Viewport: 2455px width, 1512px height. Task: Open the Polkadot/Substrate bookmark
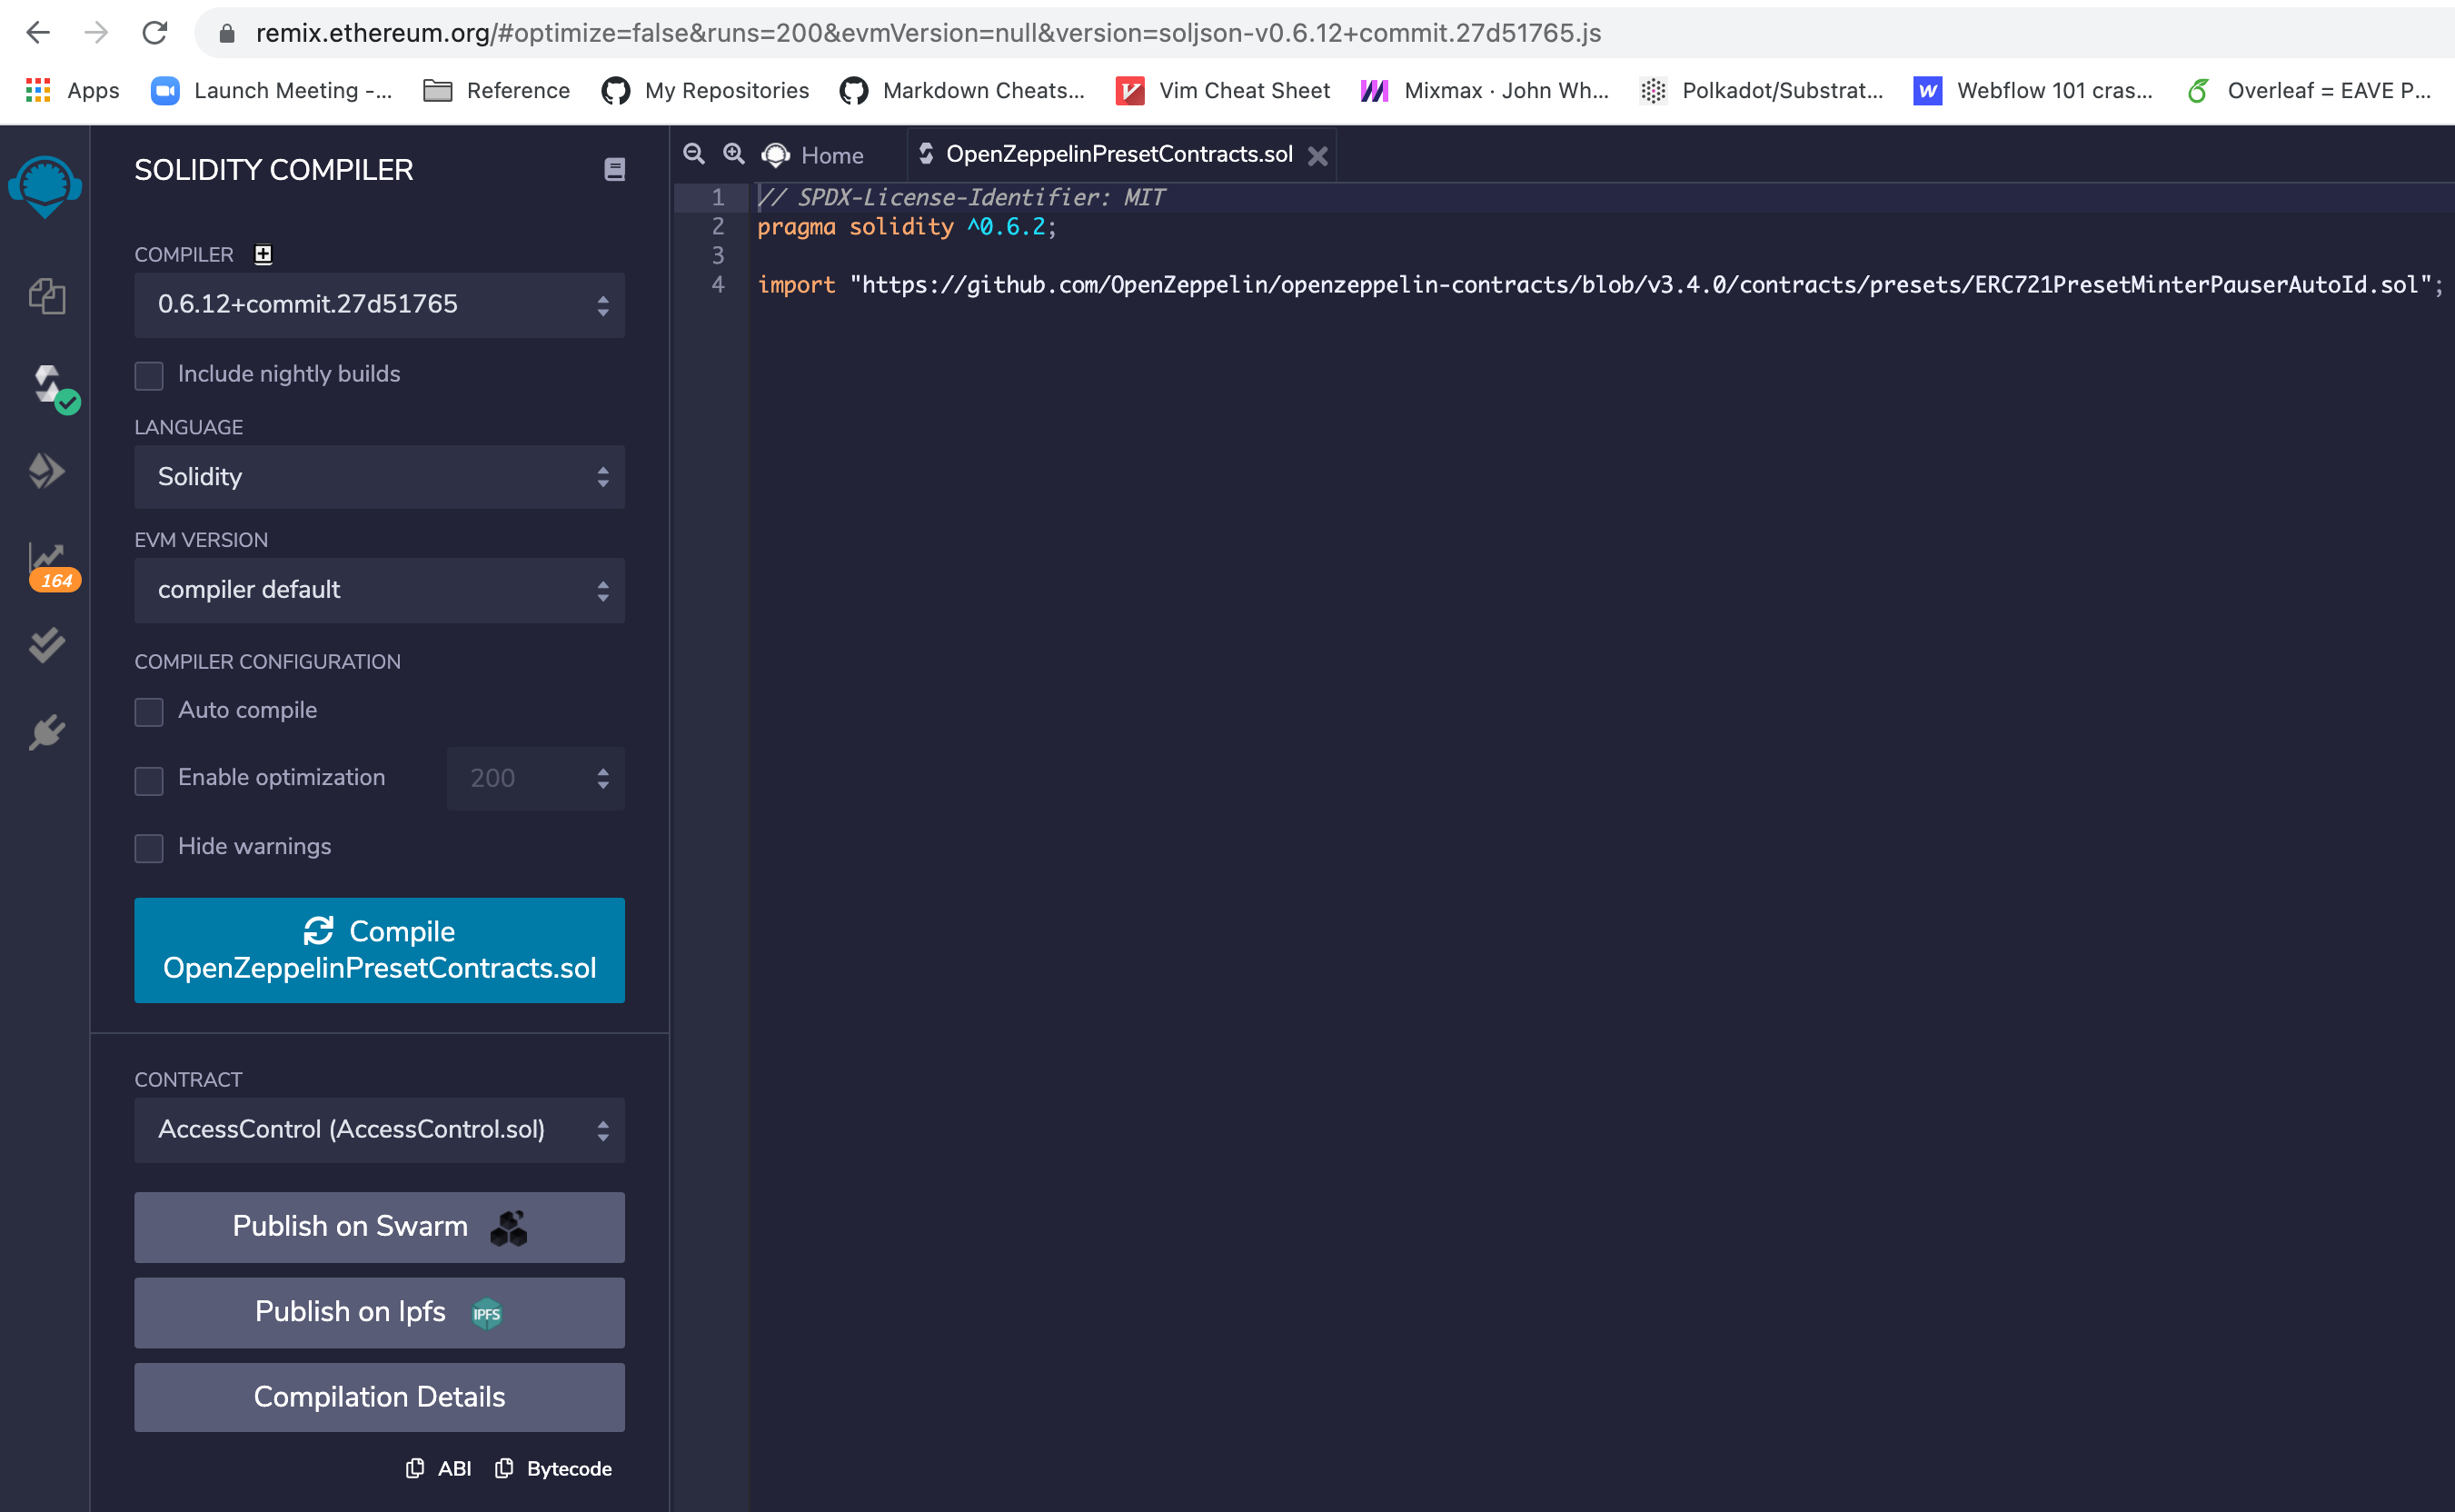click(1762, 90)
